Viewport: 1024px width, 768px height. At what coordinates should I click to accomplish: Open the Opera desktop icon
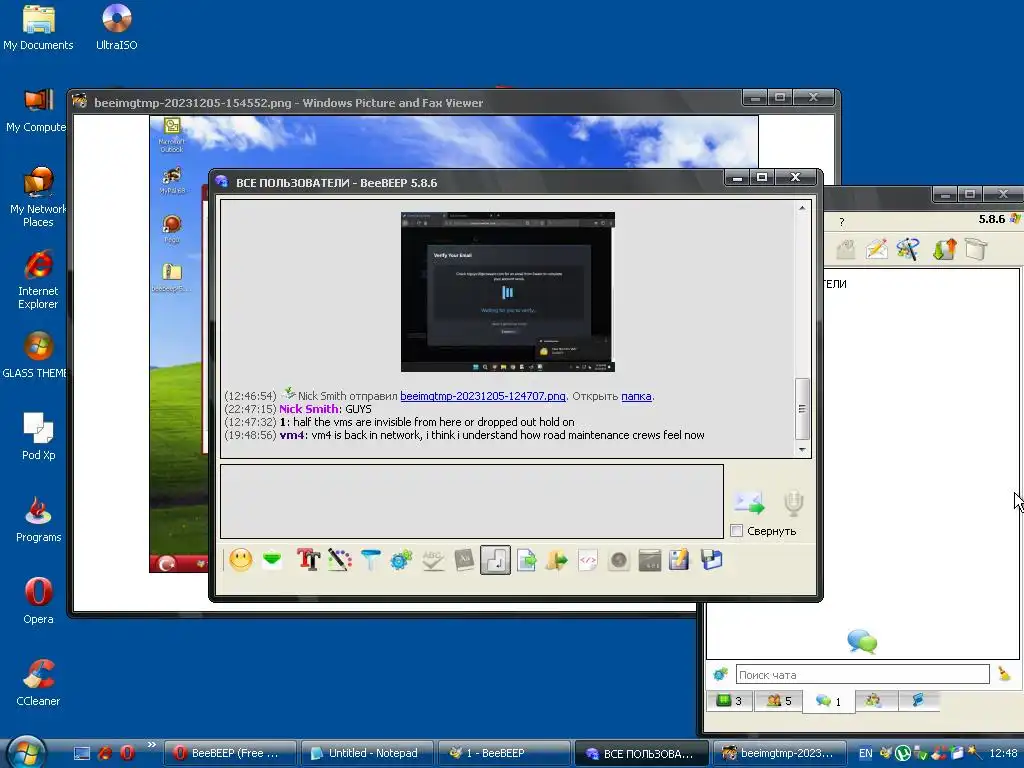39,600
